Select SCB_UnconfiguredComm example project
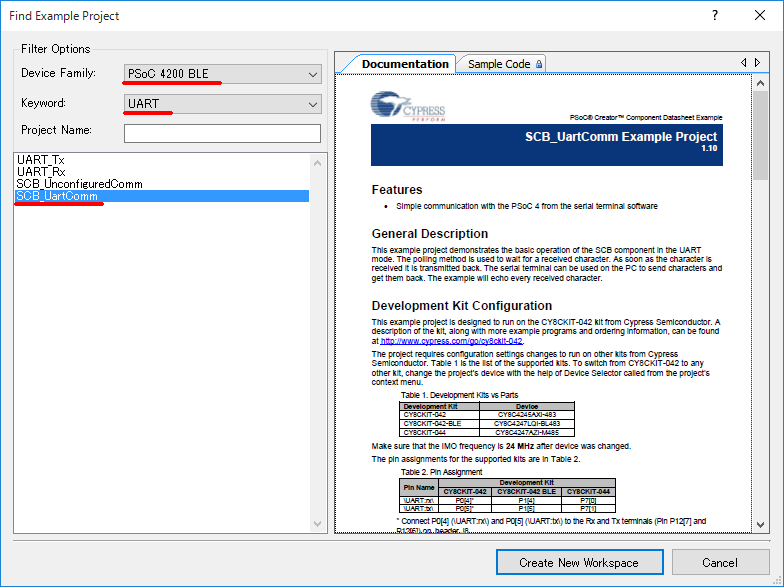 [x=80, y=184]
